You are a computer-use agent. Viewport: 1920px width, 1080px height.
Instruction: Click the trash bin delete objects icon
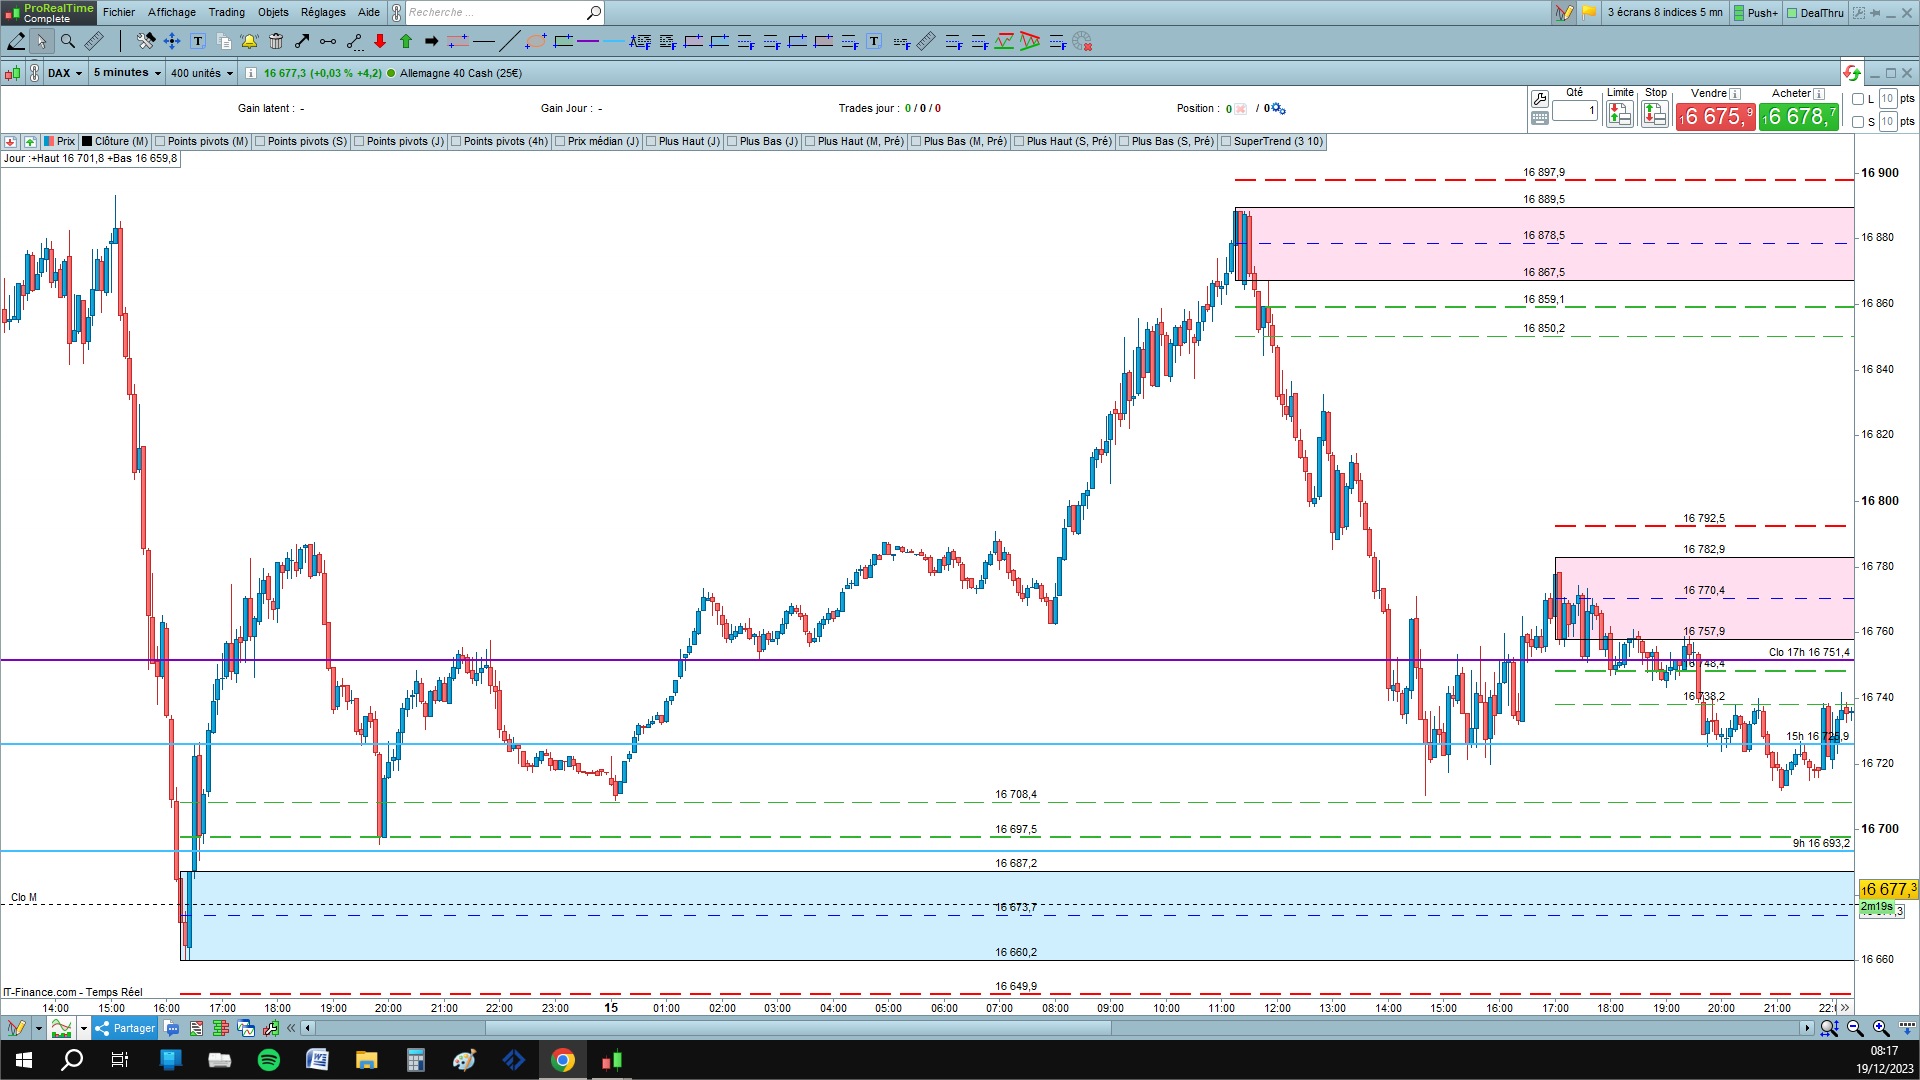(276, 41)
